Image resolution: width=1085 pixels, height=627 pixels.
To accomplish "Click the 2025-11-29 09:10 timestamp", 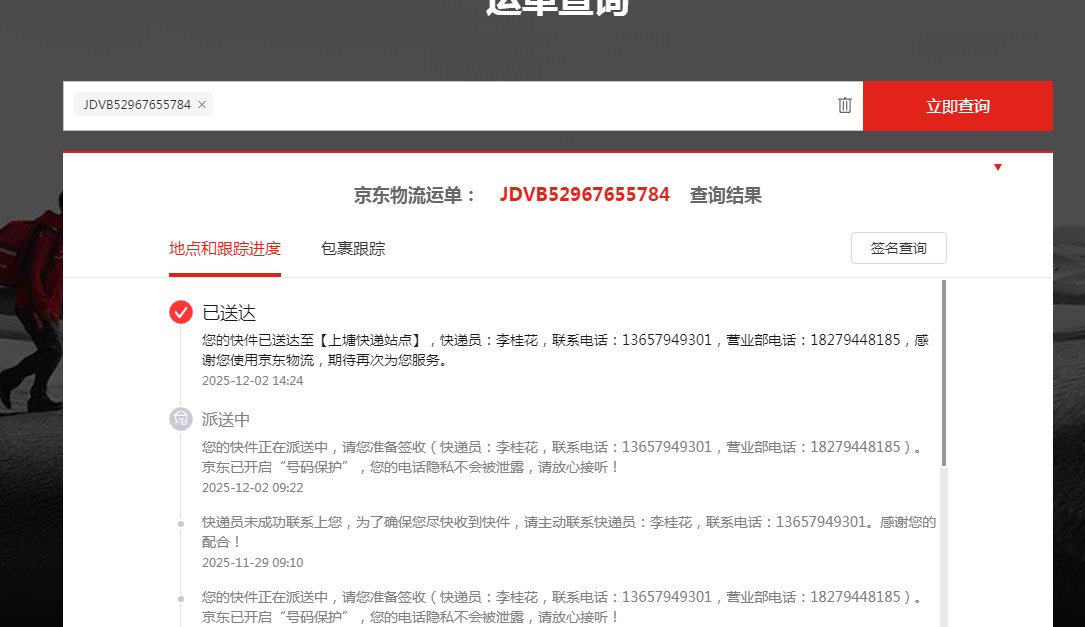I will [x=252, y=563].
